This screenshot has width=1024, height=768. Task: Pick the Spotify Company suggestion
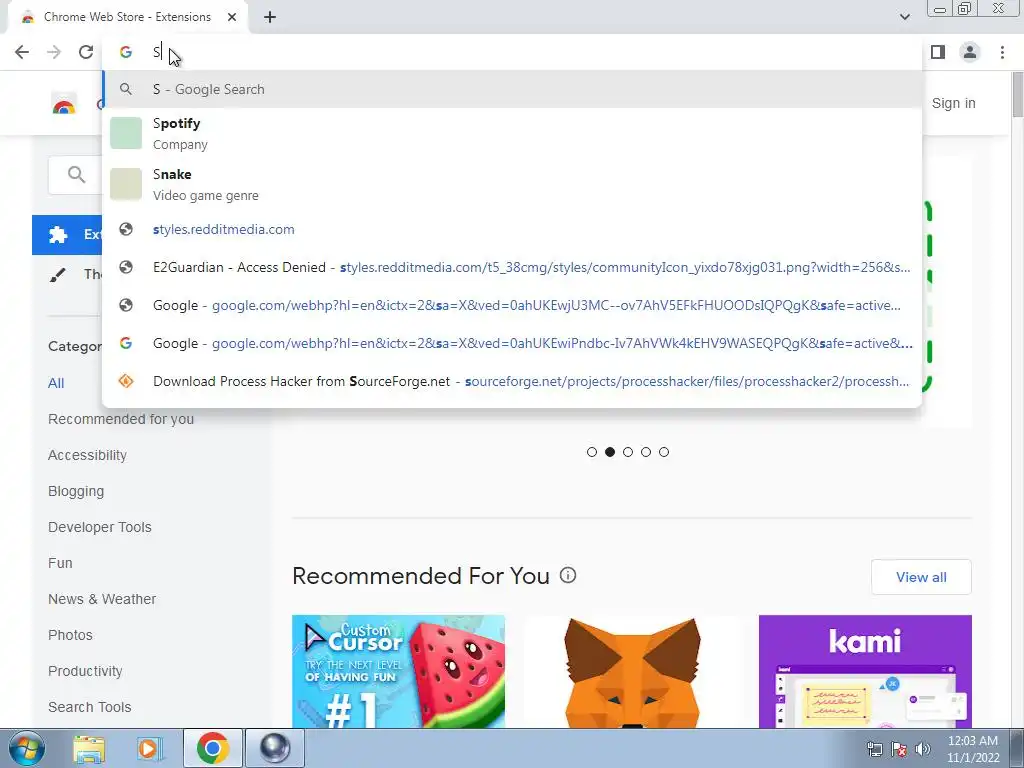pyautogui.click(x=513, y=133)
